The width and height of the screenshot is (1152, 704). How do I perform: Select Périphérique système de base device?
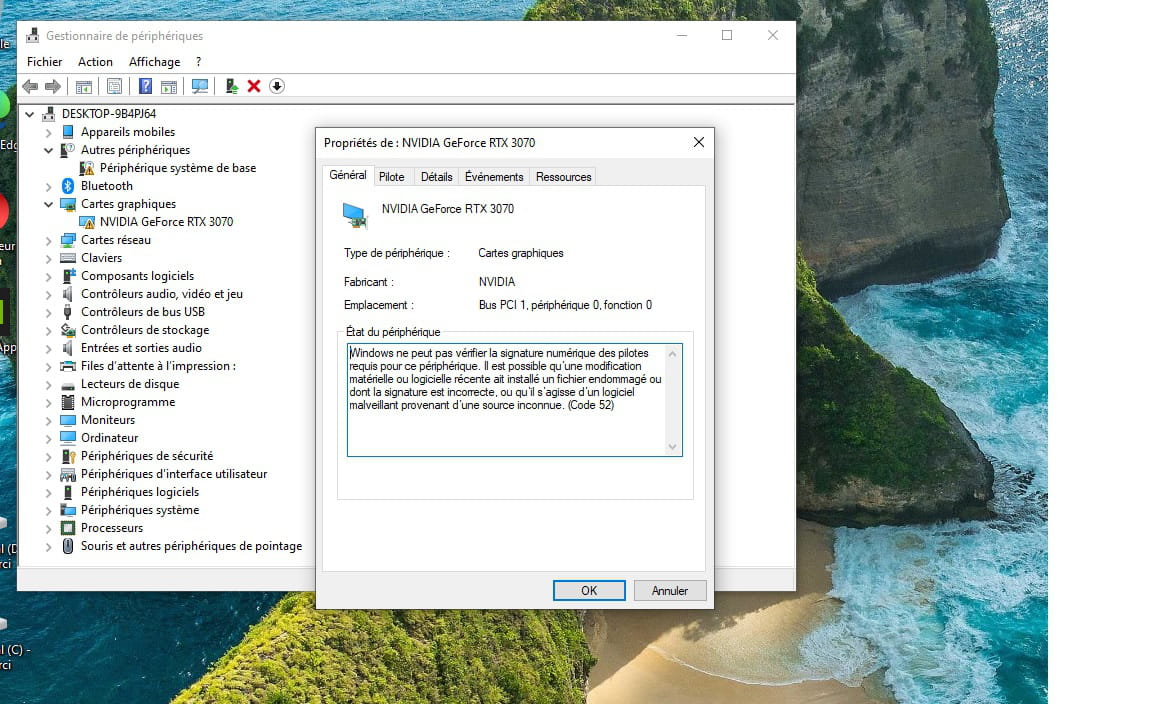[x=178, y=168]
